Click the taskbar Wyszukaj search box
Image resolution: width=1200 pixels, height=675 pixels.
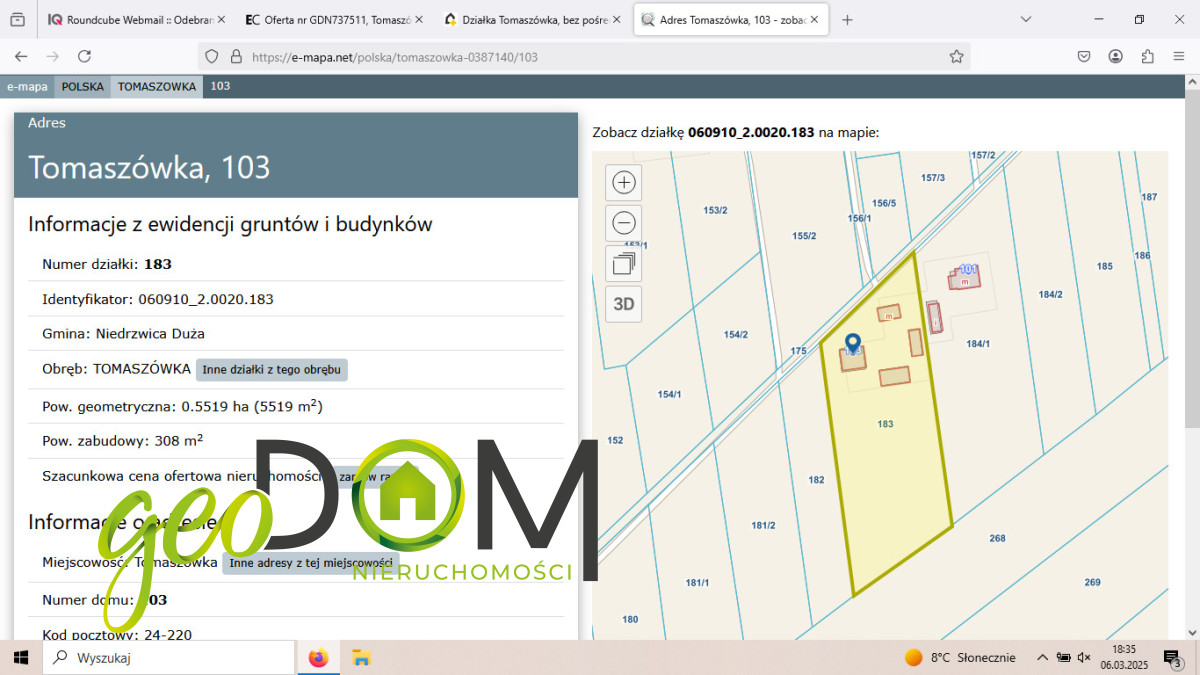[168, 657]
